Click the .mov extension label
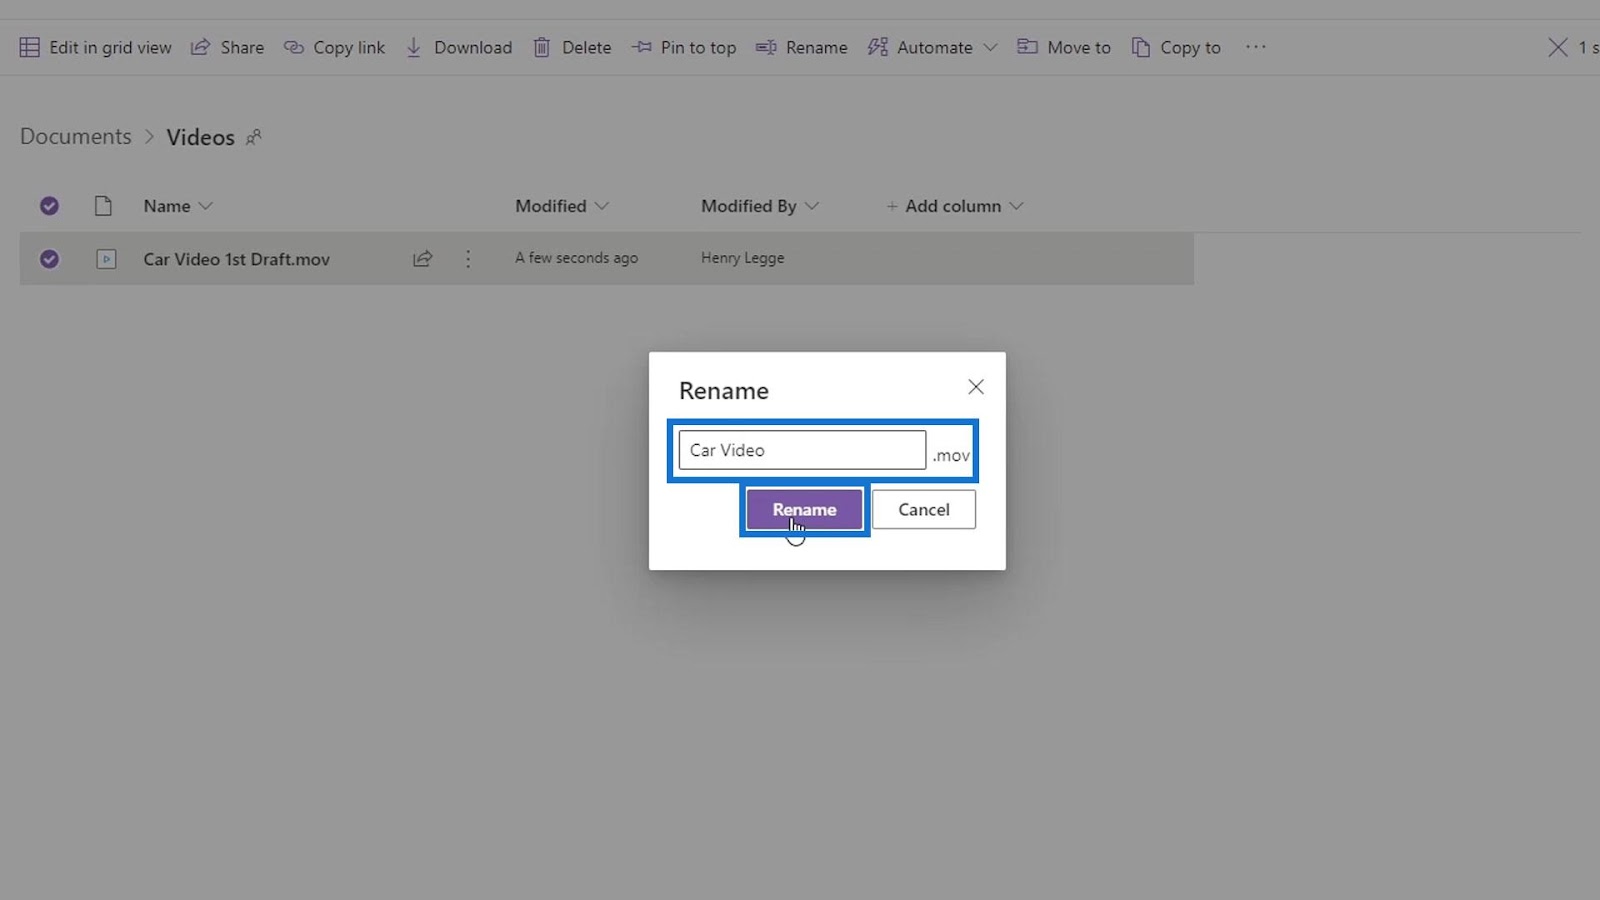 click(x=951, y=456)
